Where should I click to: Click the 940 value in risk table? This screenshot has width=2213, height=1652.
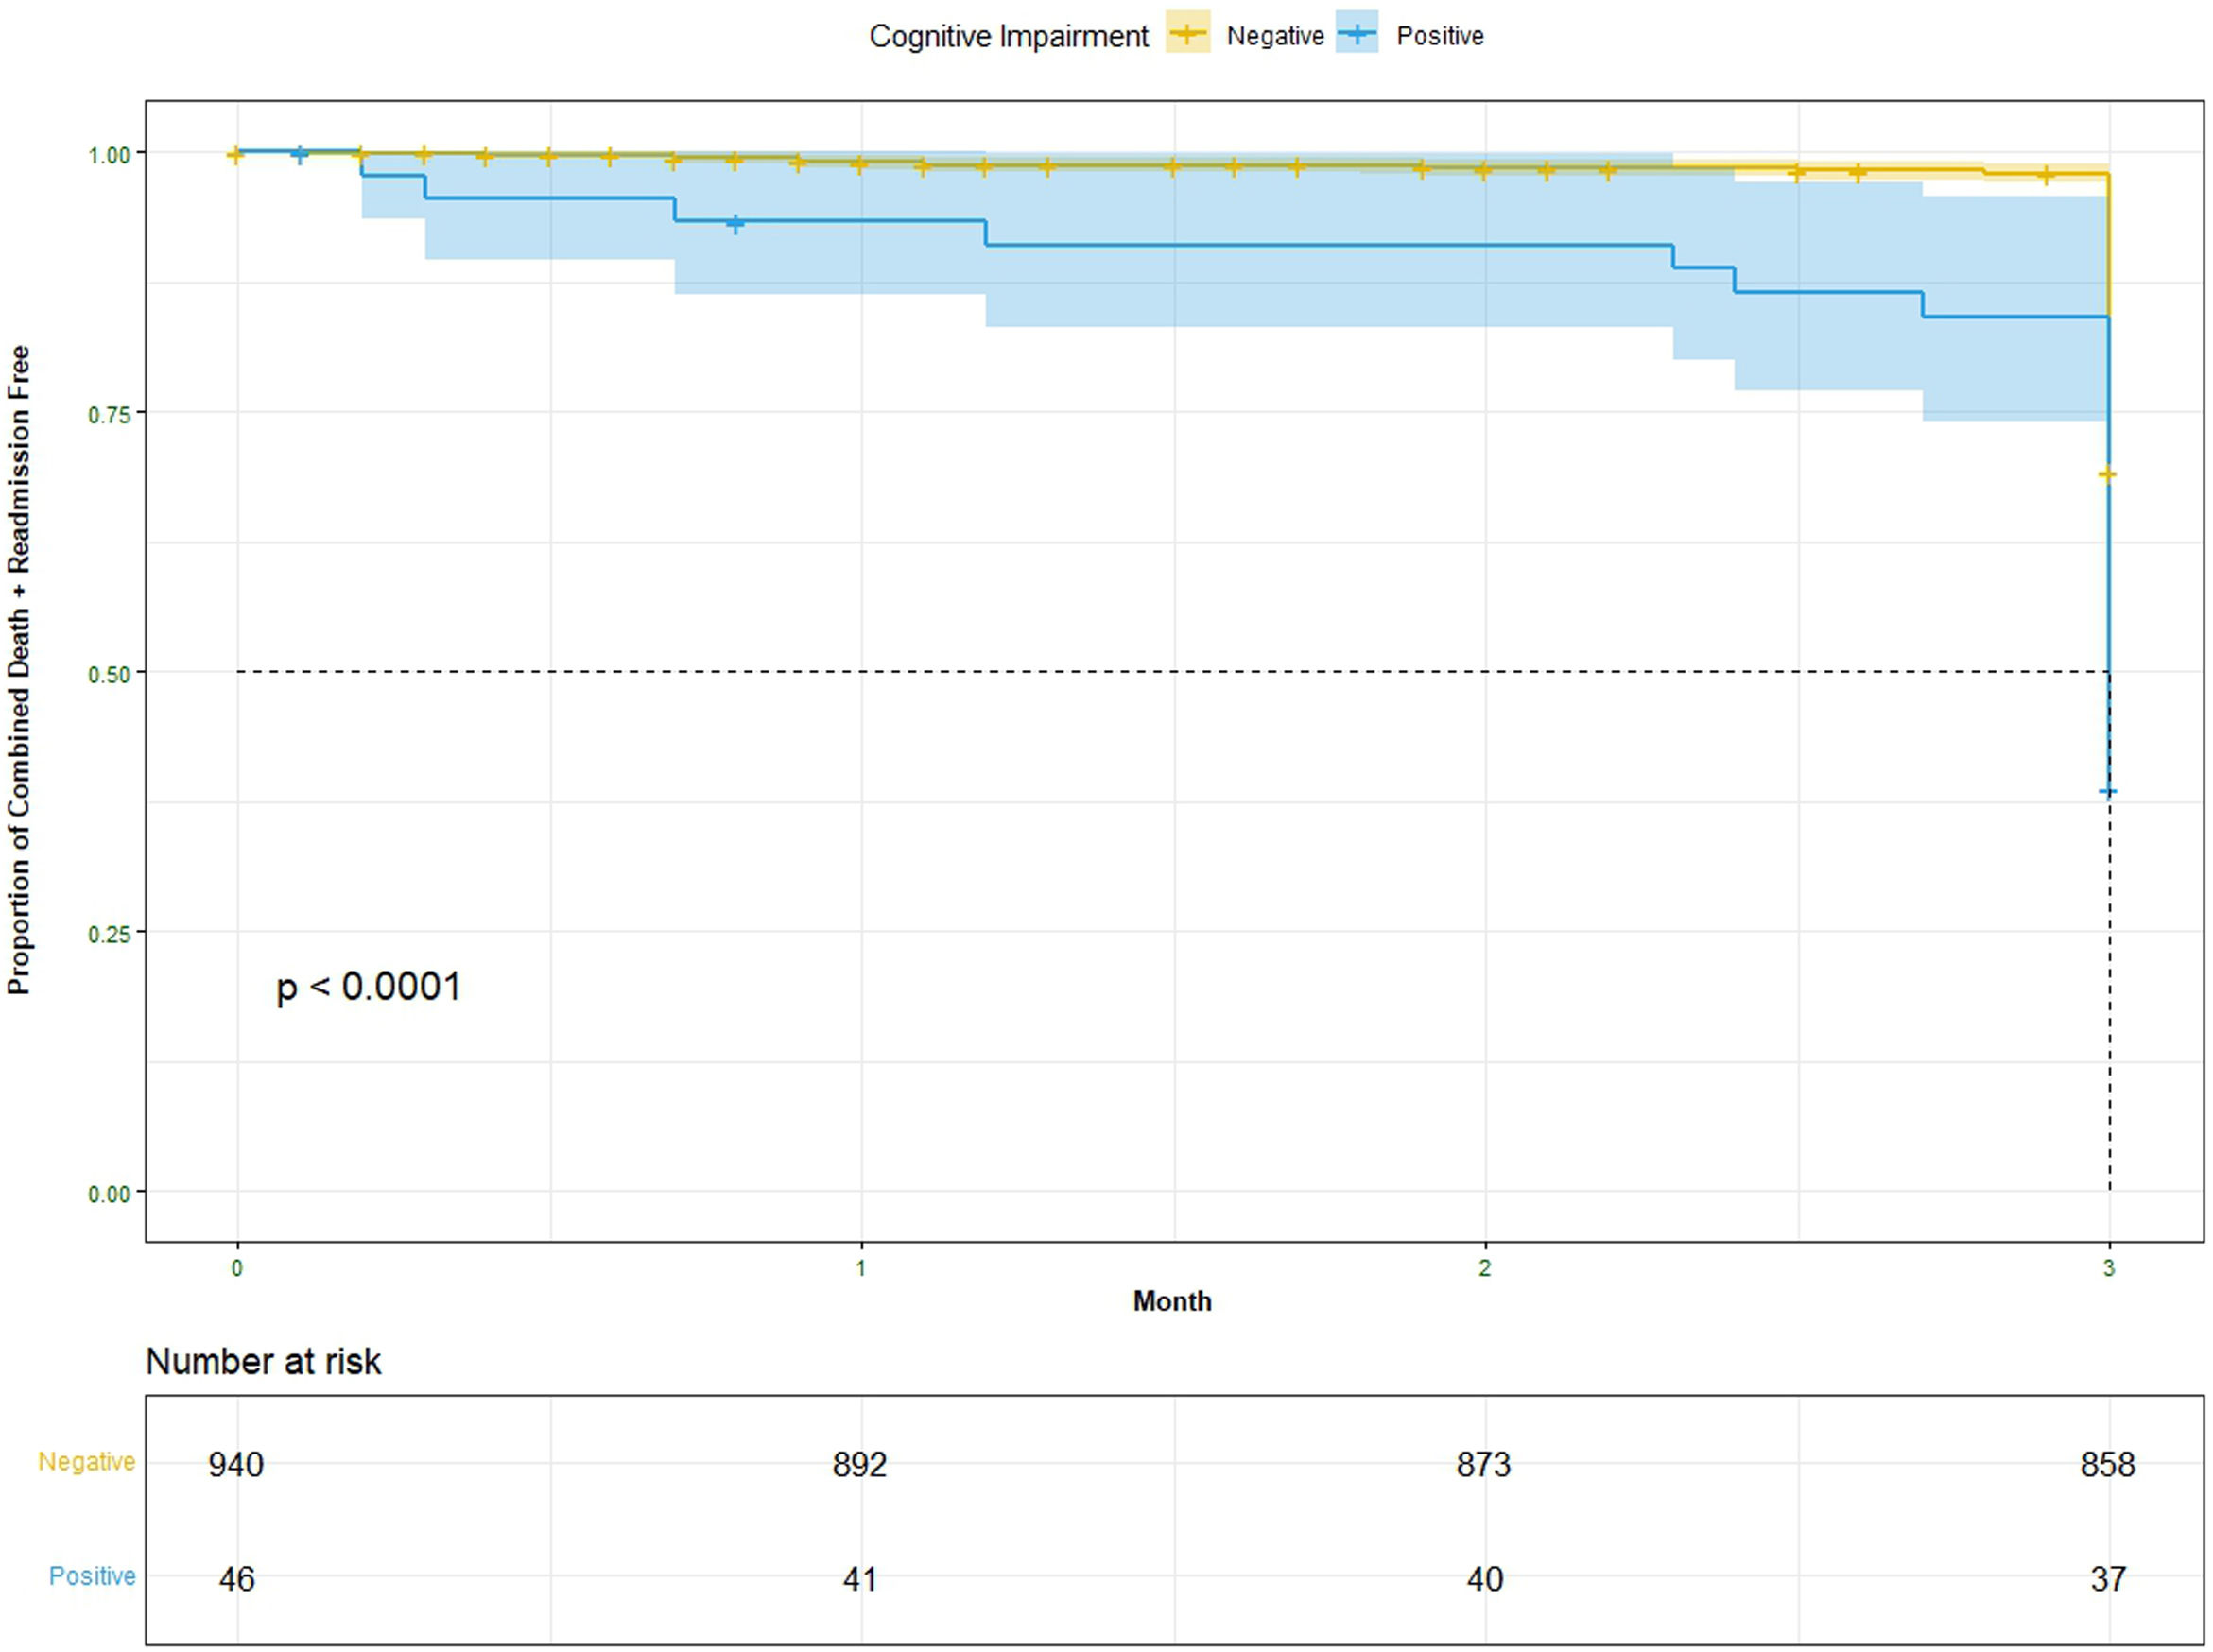point(236,1464)
